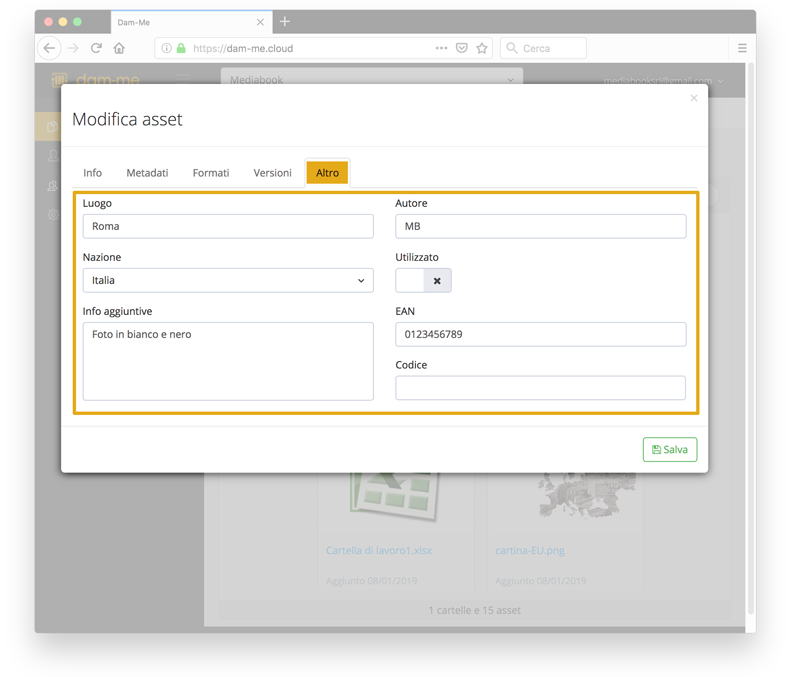
Task: Switch to the Formati tab
Action: coord(211,173)
